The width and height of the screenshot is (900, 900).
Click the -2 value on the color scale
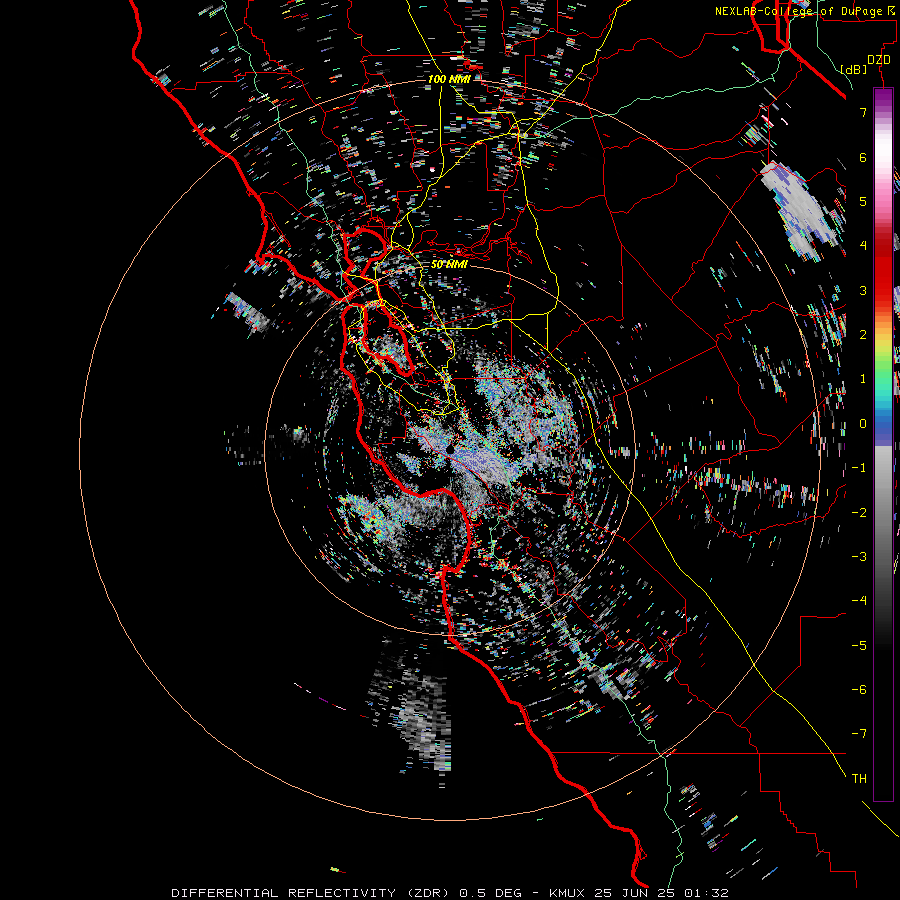pos(859,513)
